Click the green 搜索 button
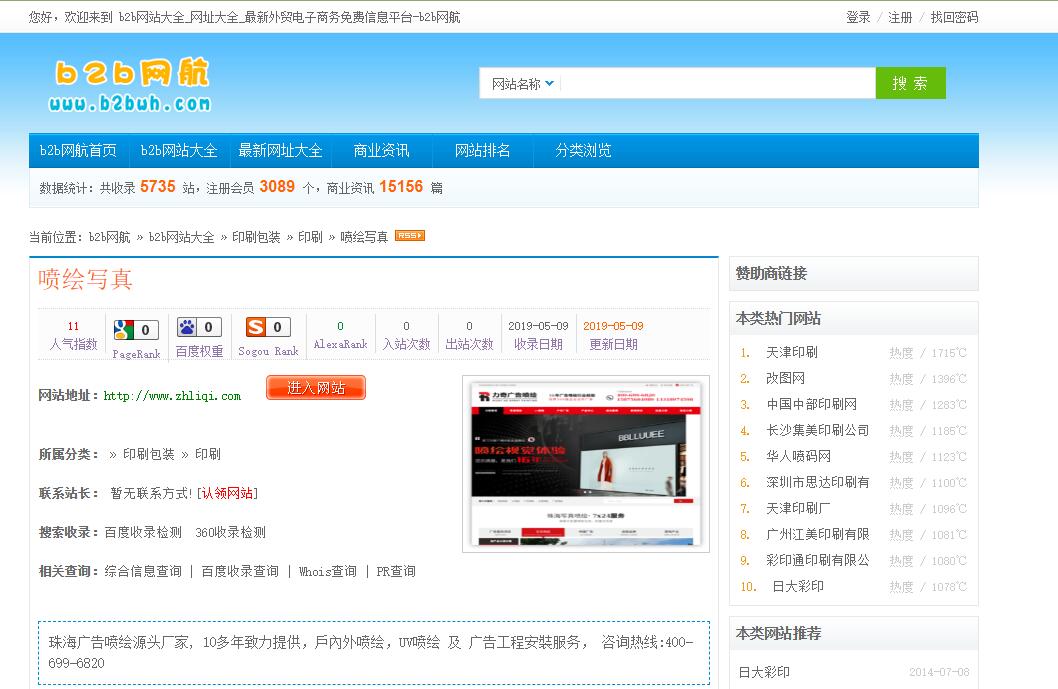The image size is (1058, 689). pyautogui.click(x=910, y=83)
